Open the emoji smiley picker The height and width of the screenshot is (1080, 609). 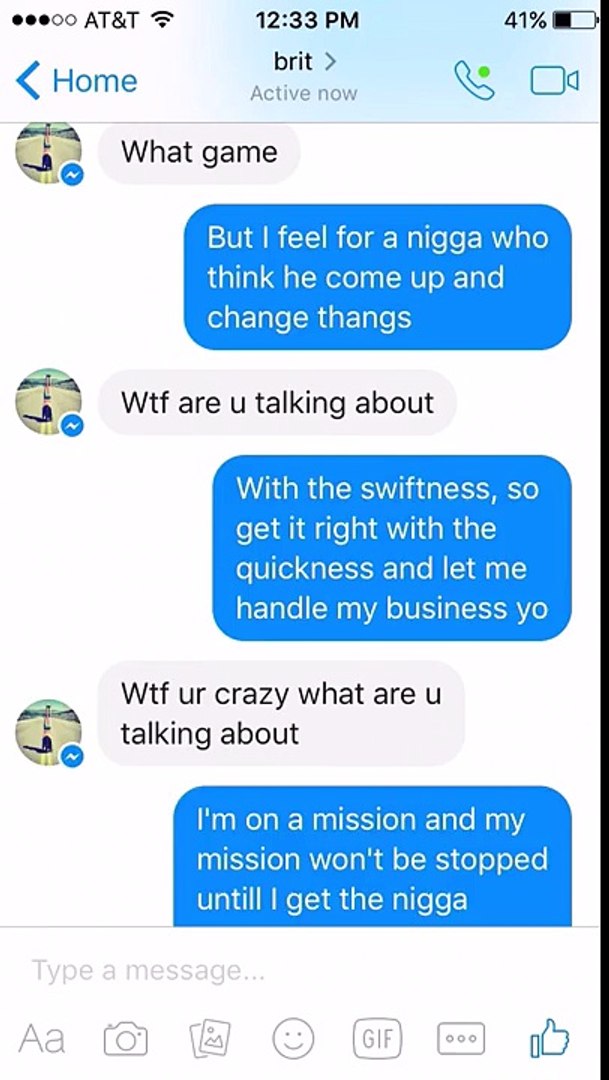coord(293,1039)
